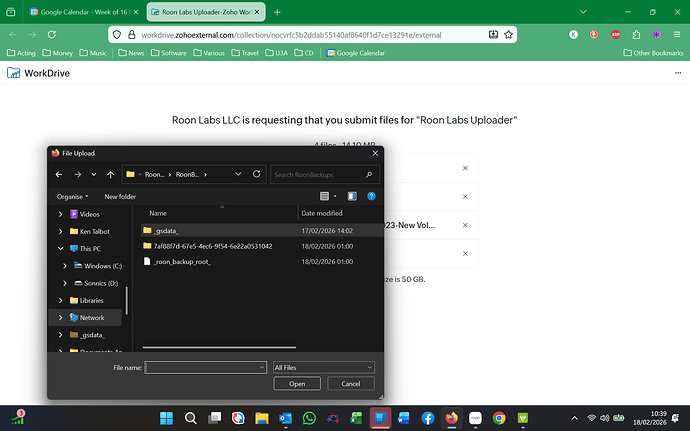
Task: Select the _roon_backup_root_ file
Action: click(x=182, y=261)
